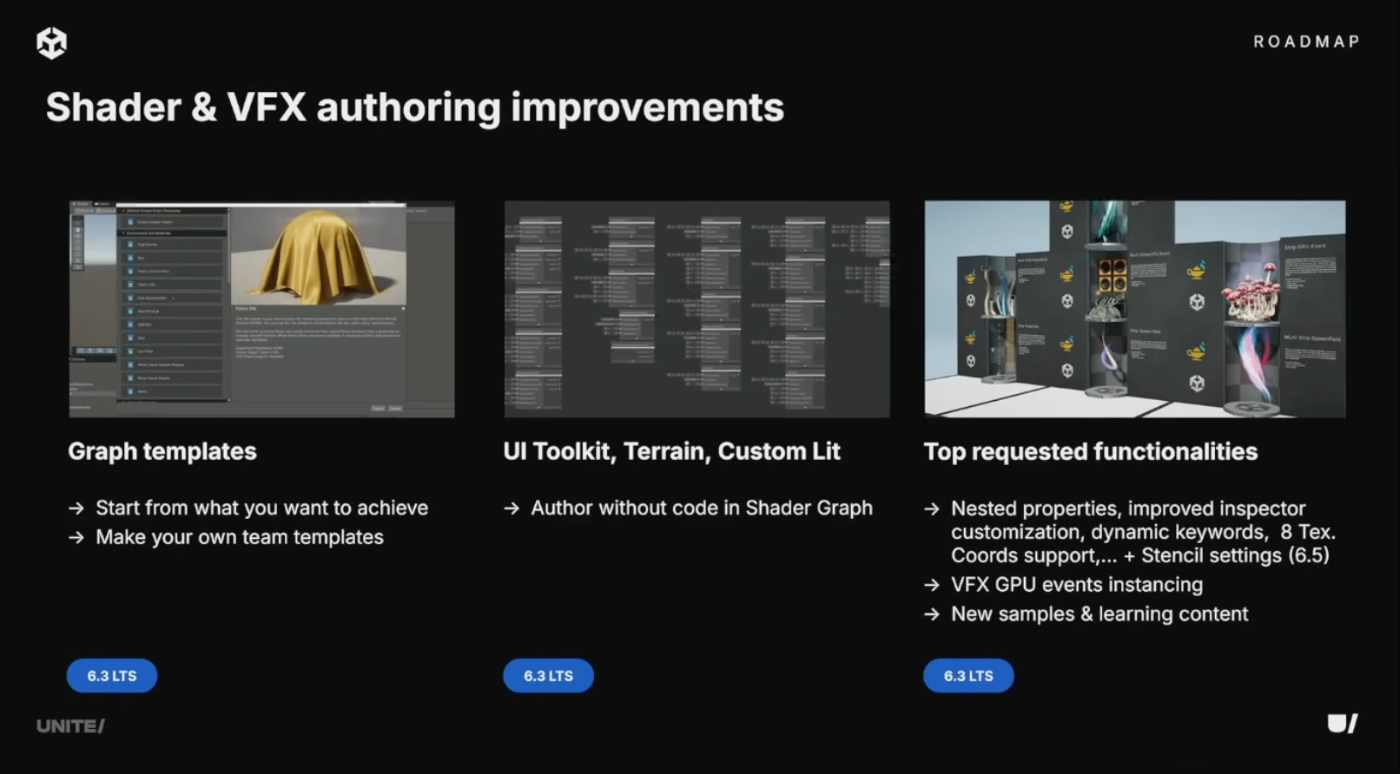Click the 6.3 LTS badge under Graph templates

point(112,676)
